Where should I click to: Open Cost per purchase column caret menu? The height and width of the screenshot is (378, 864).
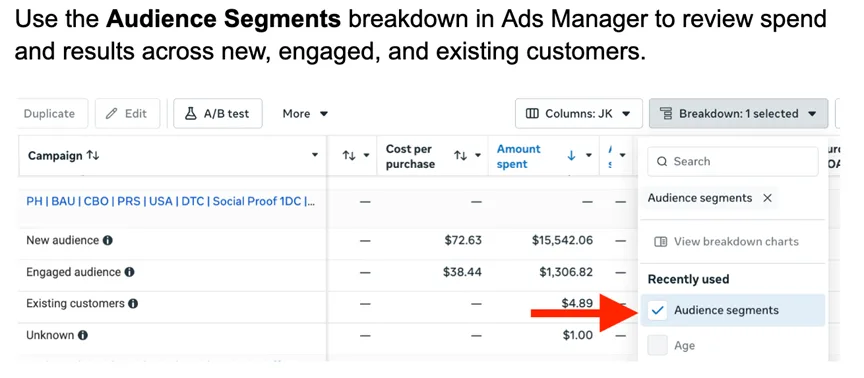478,156
